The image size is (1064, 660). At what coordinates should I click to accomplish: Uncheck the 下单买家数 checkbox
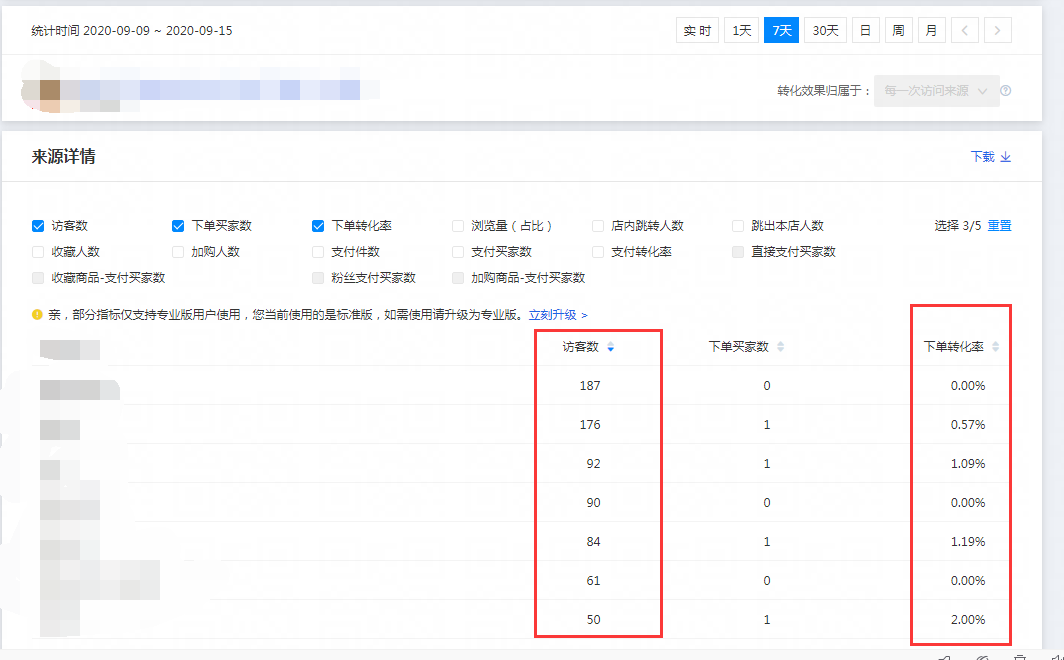[178, 226]
